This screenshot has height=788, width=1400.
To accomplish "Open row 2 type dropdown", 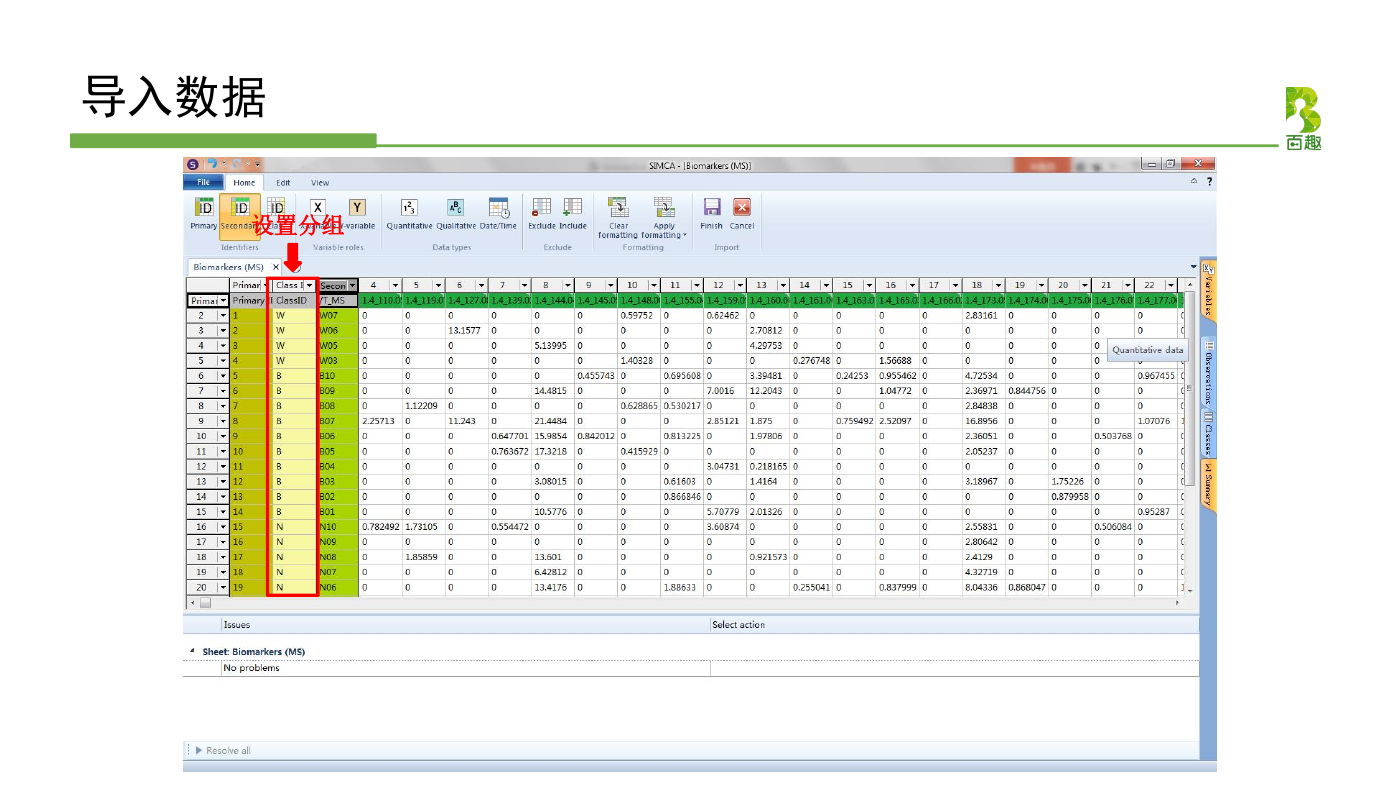I will (222, 315).
